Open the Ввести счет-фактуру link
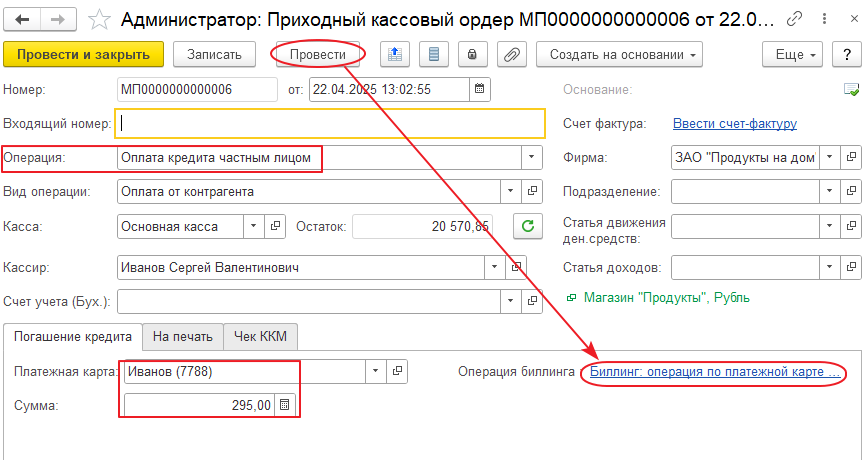 pos(734,124)
